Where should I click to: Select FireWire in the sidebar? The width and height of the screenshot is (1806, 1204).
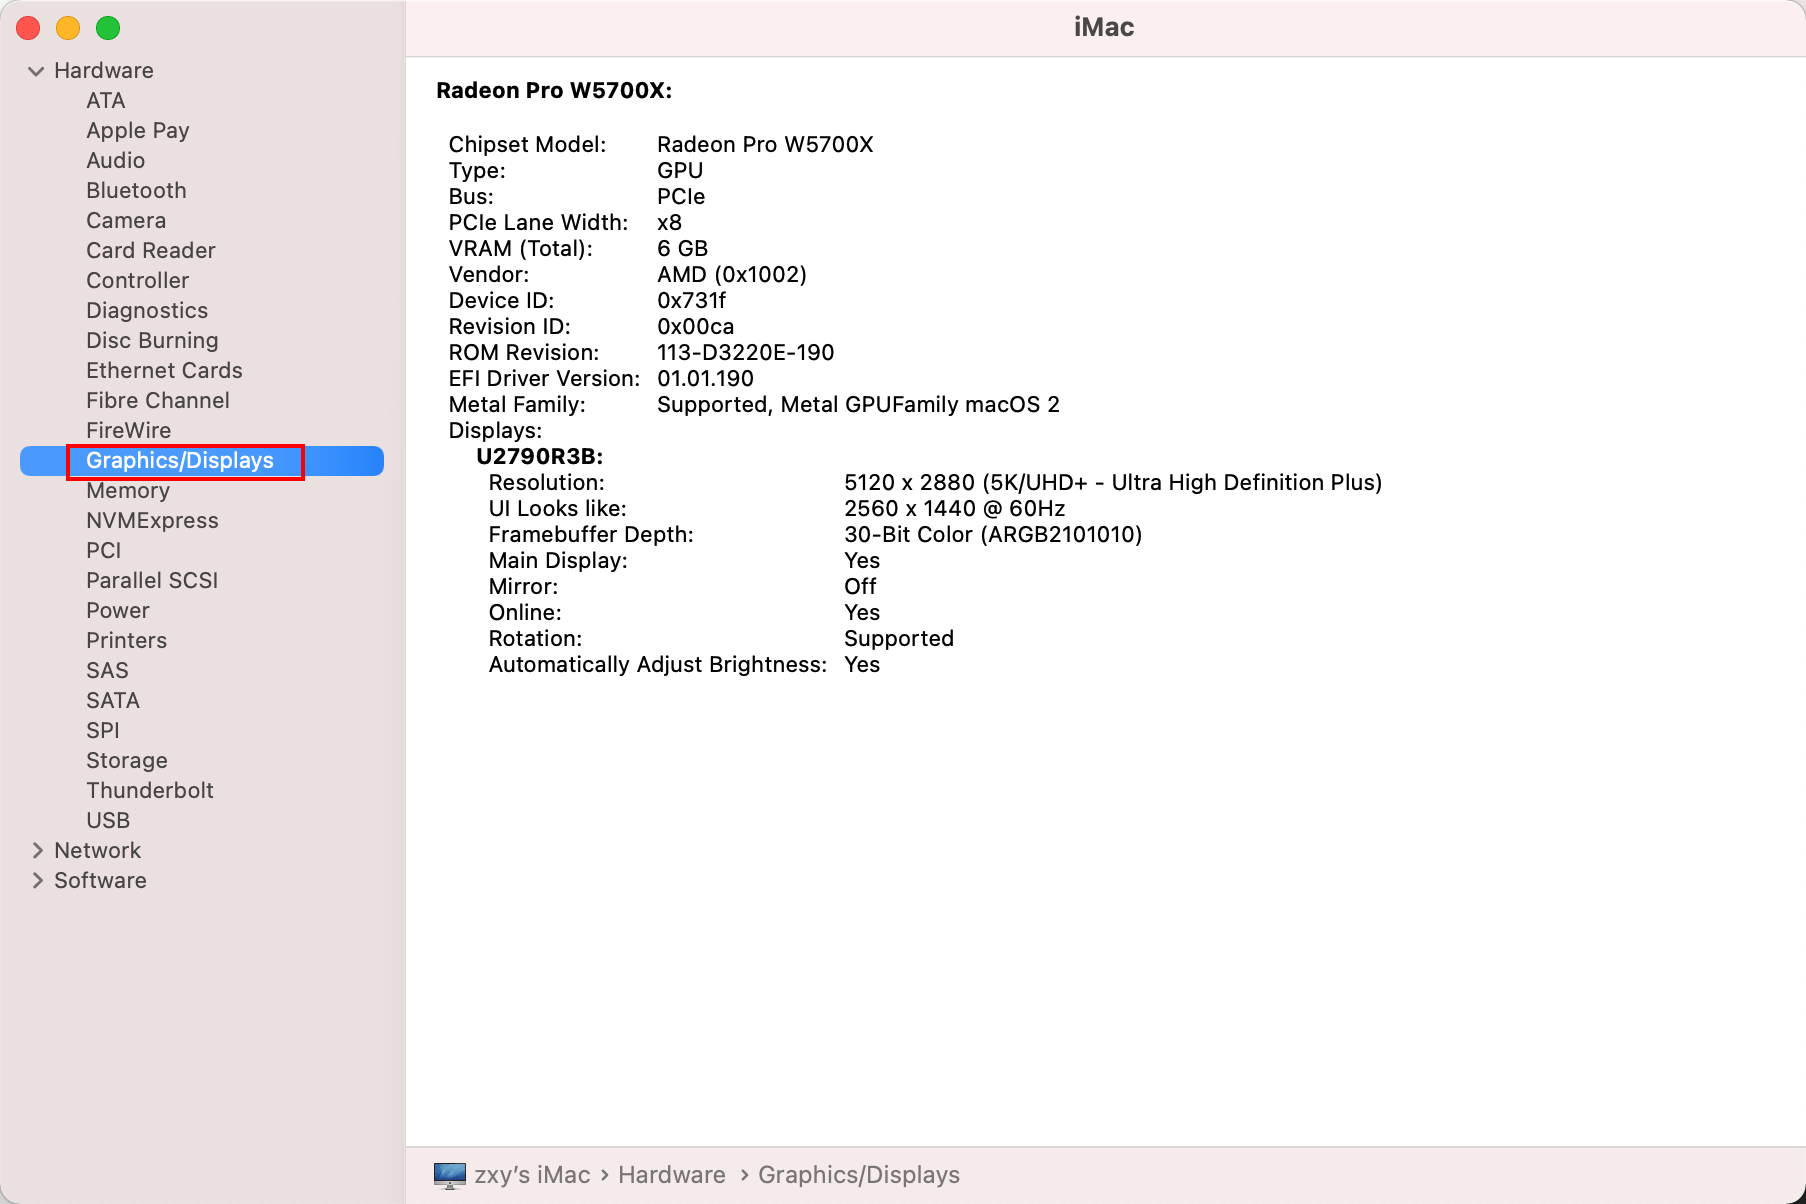tap(128, 431)
